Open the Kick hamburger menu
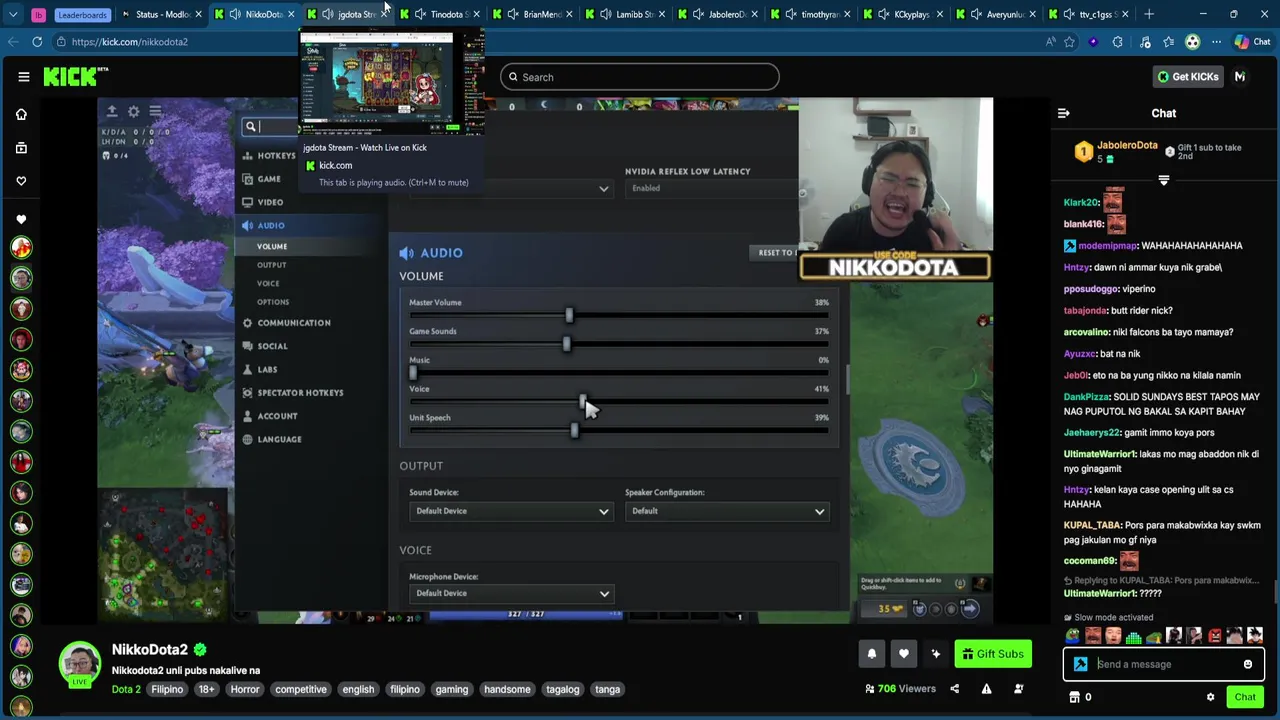The height and width of the screenshot is (720, 1280). [23, 77]
